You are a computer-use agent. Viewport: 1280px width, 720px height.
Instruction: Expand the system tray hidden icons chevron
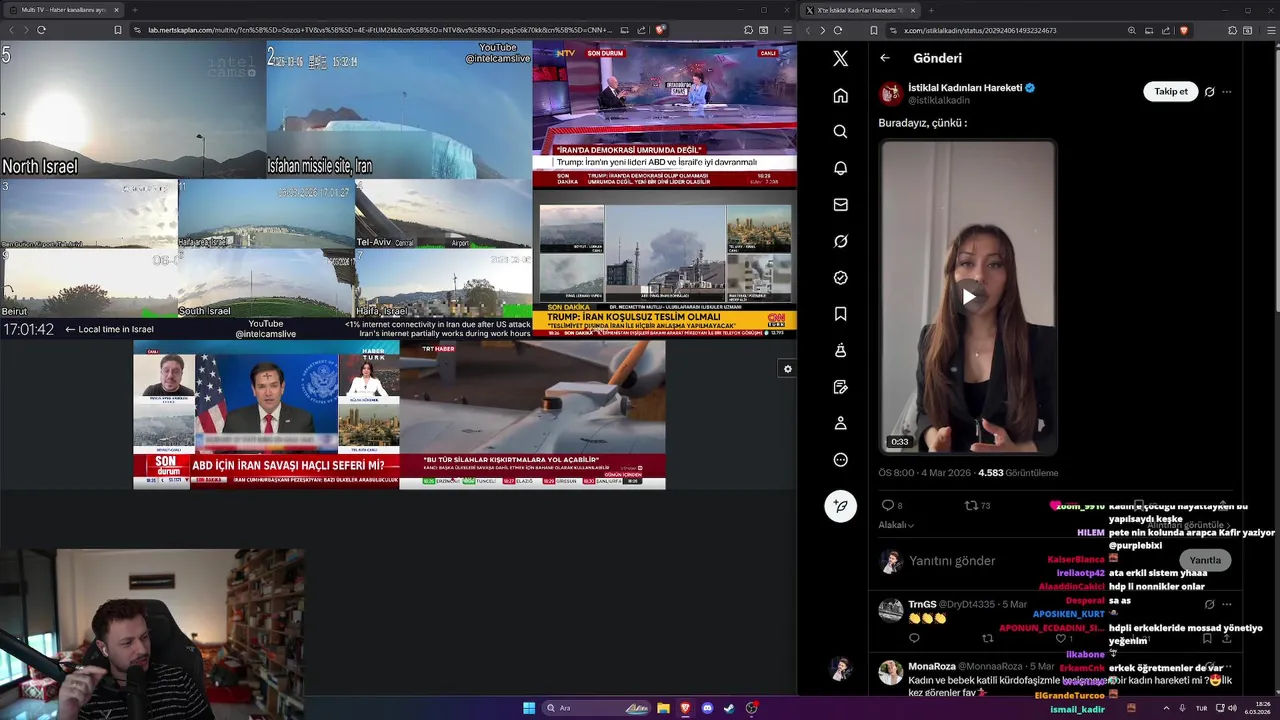pyautogui.click(x=1166, y=708)
